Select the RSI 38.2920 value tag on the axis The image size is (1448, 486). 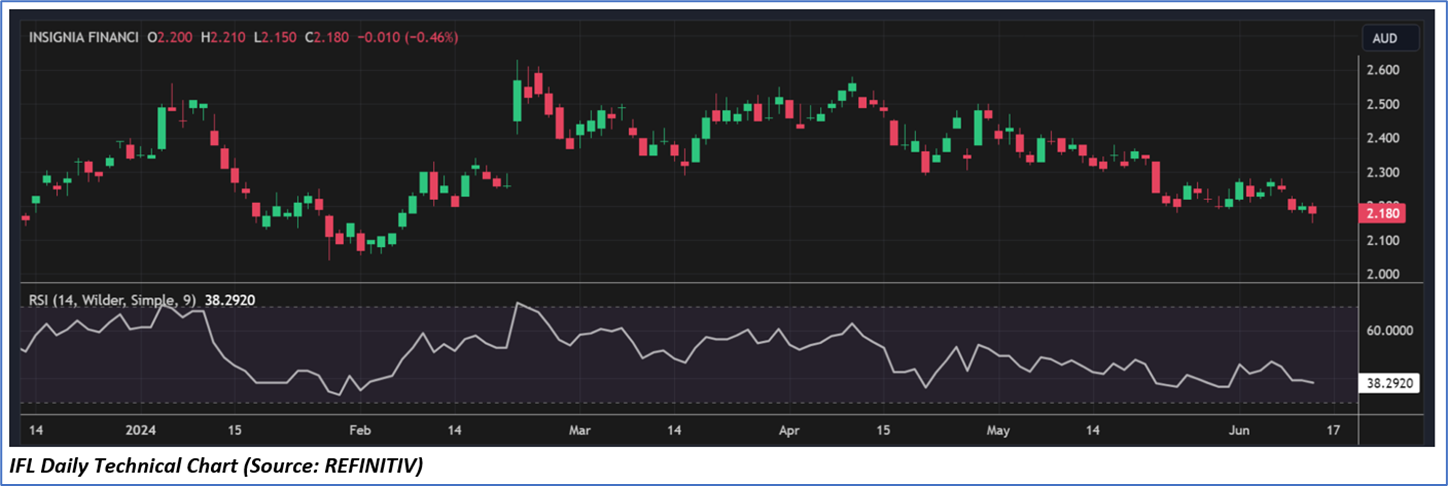(1391, 383)
